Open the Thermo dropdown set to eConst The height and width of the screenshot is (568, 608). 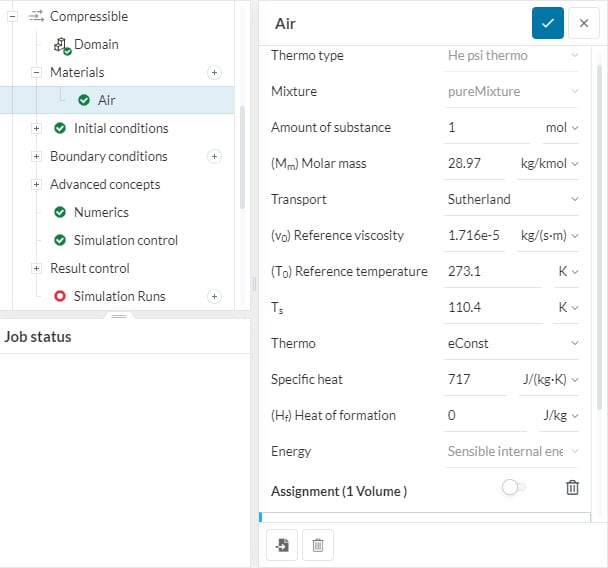point(512,343)
